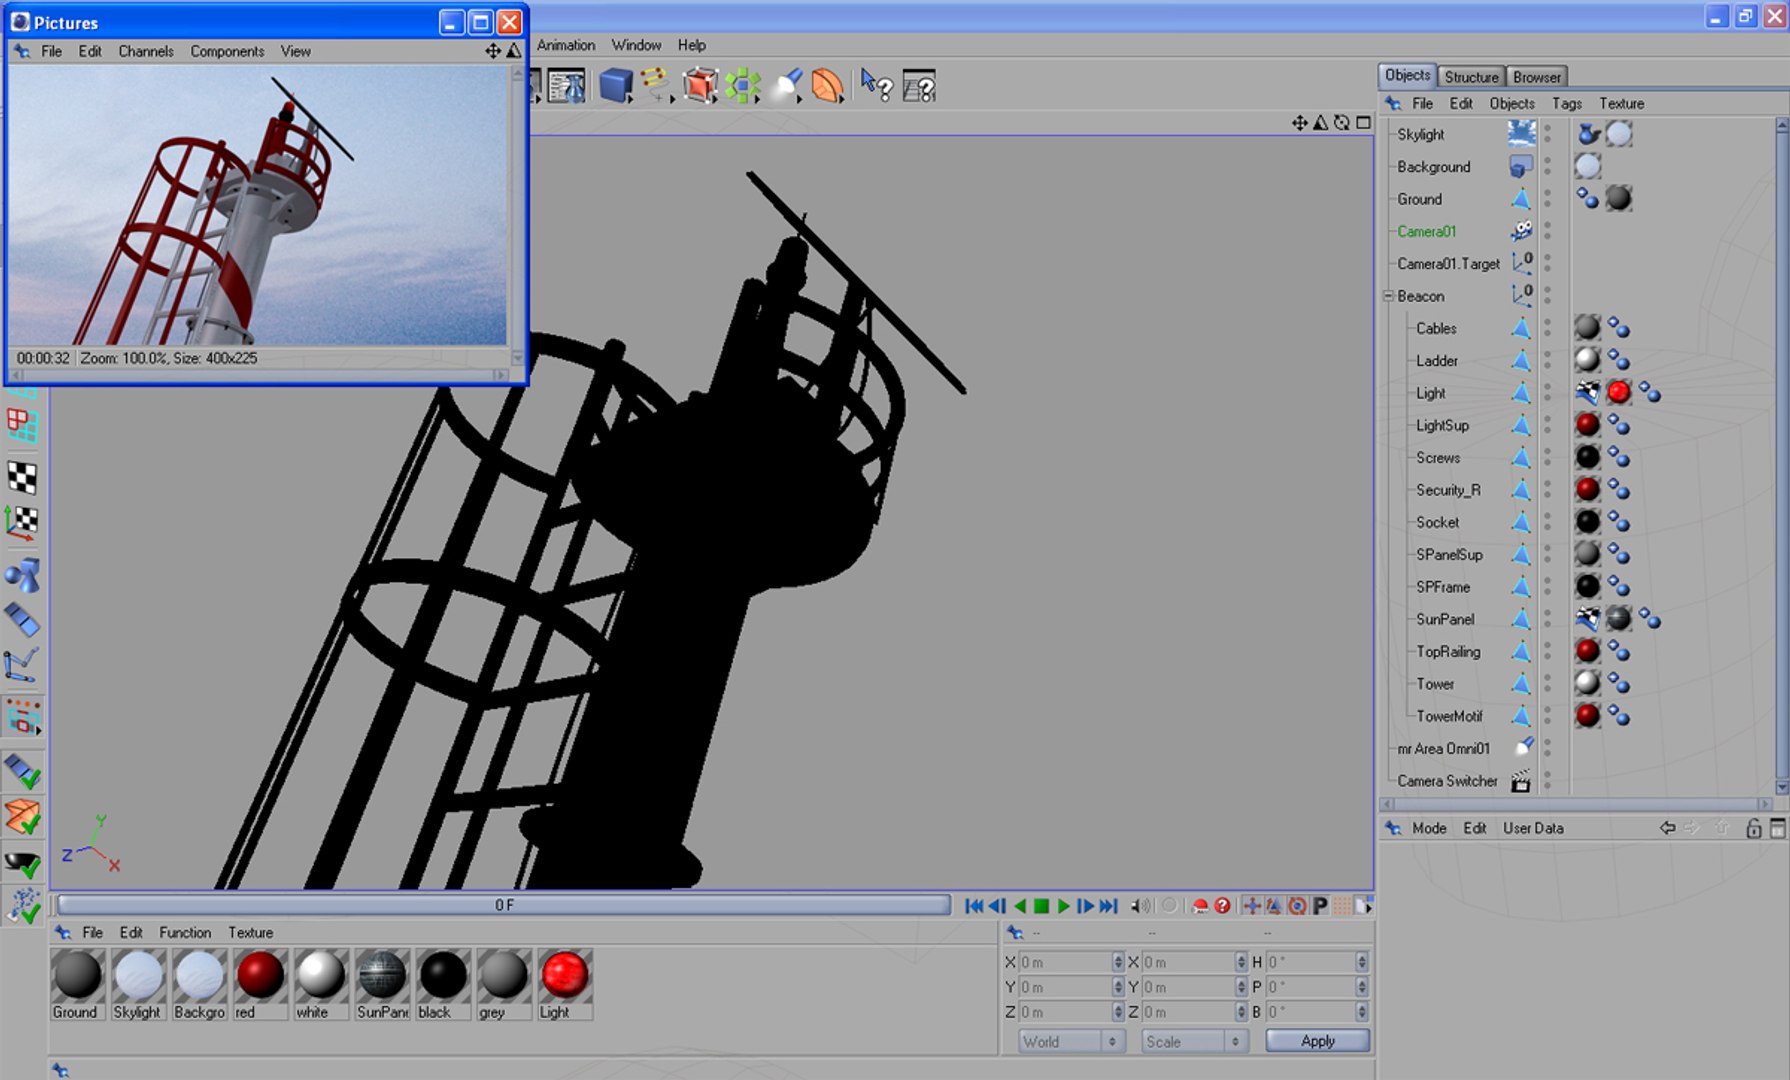Toggle the blue plane filter with checkmark

[22, 770]
